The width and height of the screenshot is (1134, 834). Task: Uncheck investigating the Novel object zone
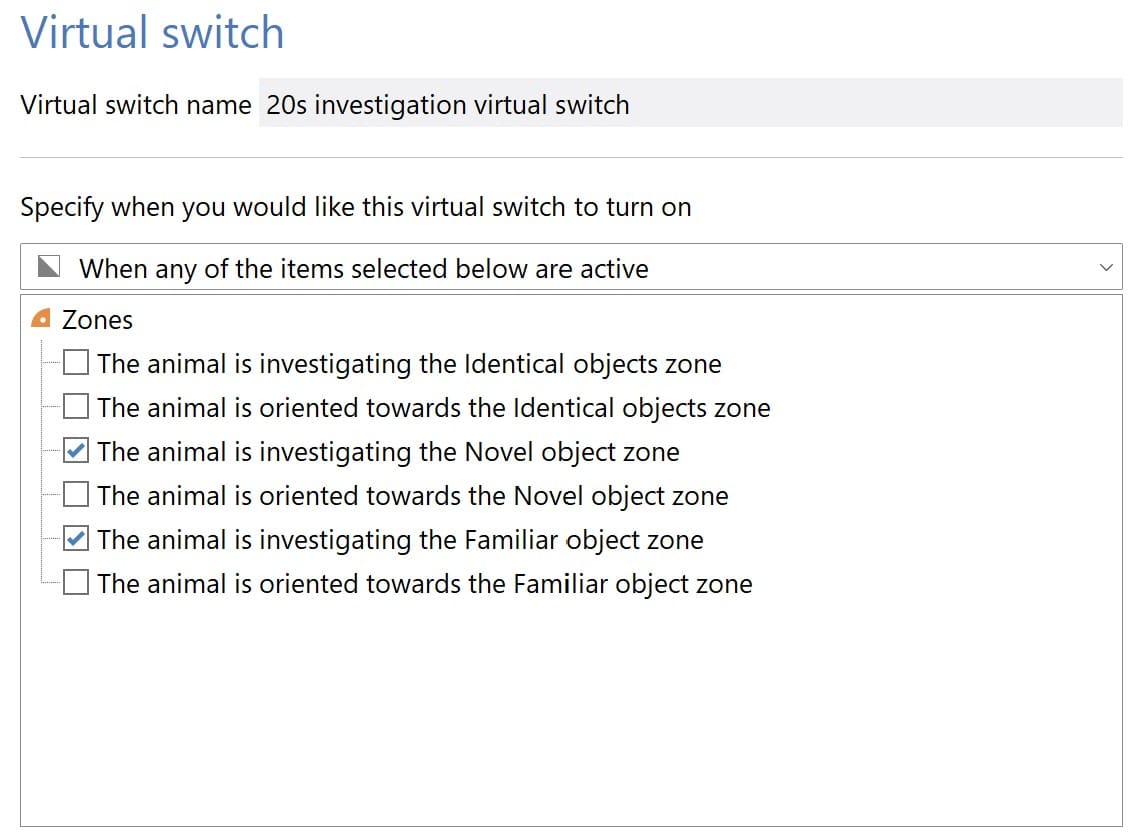[76, 452]
